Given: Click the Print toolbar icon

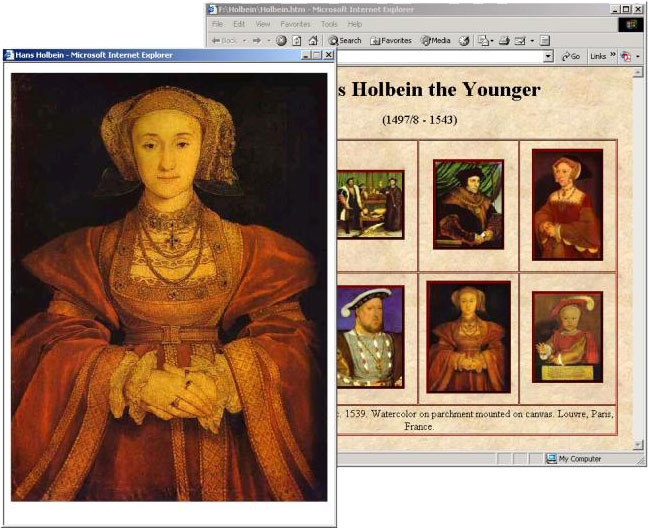Looking at the screenshot, I should tap(505, 41).
